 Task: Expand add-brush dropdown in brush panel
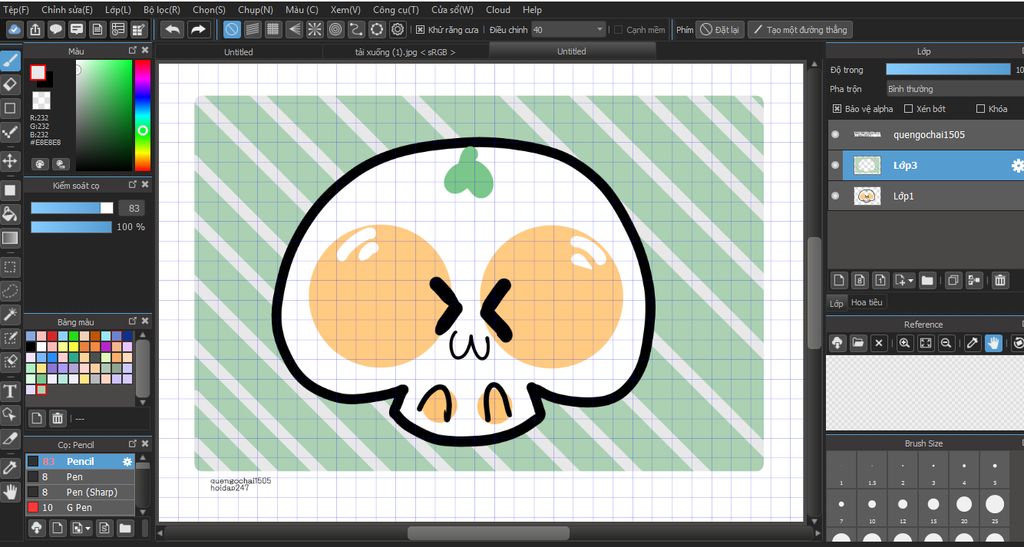[x=88, y=528]
